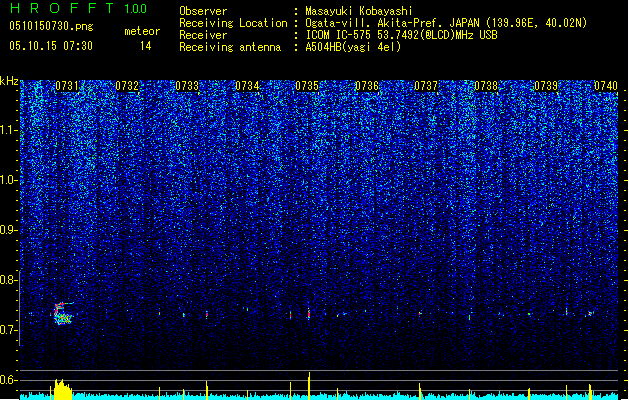Click the Receiving Location label
This screenshot has width=629, height=400.
(233, 23)
